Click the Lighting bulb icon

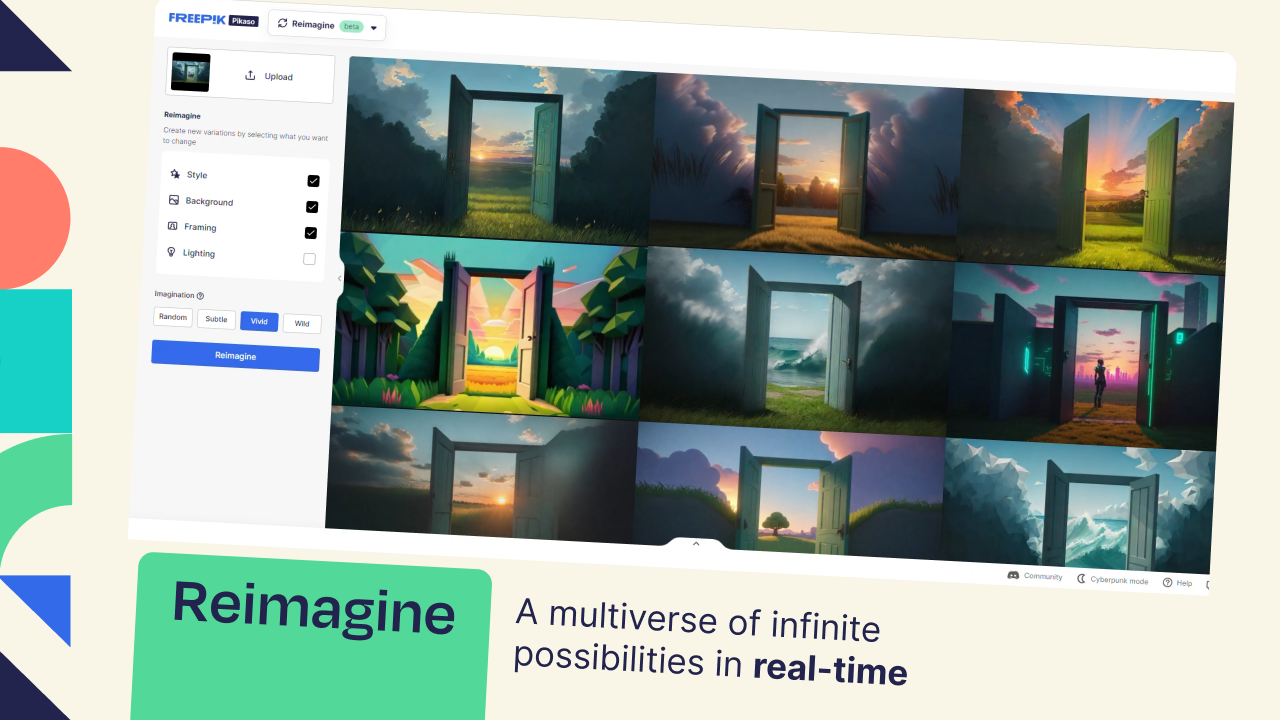point(172,252)
